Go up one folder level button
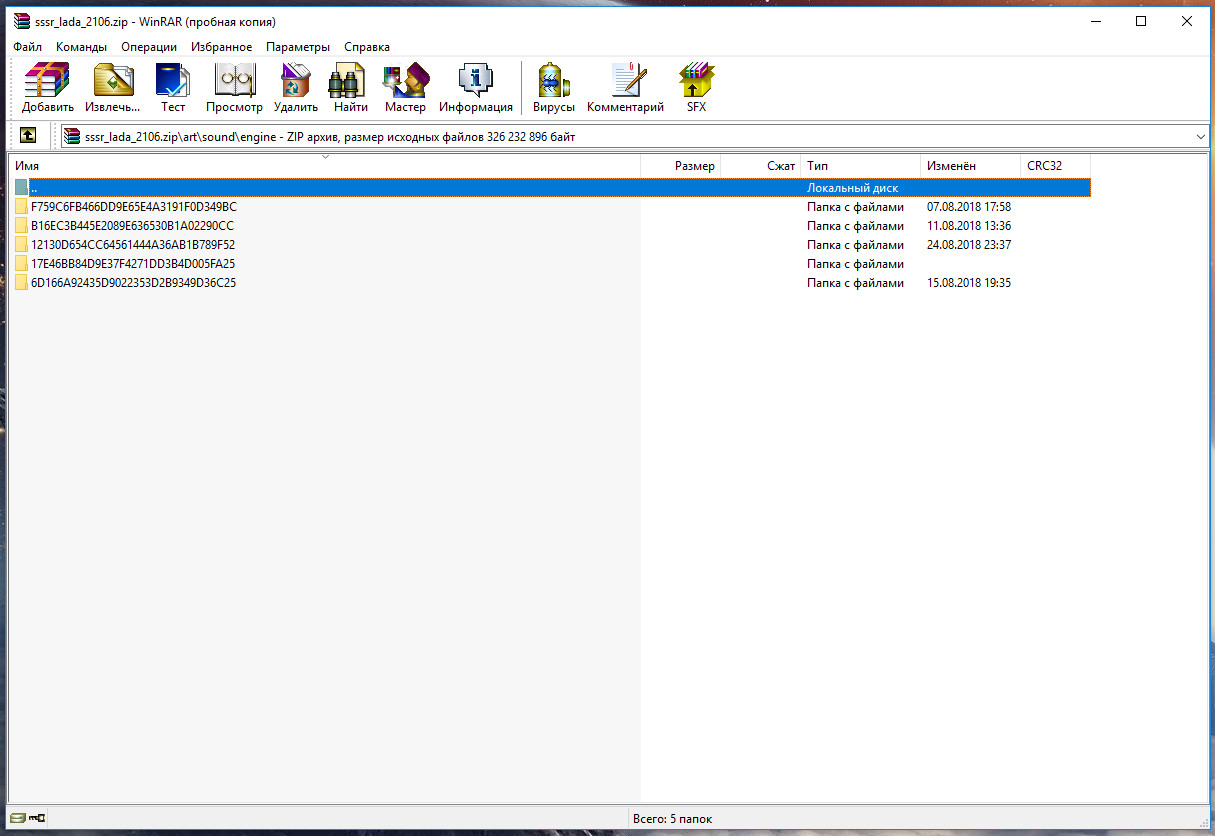1215x836 pixels. [x=28, y=135]
